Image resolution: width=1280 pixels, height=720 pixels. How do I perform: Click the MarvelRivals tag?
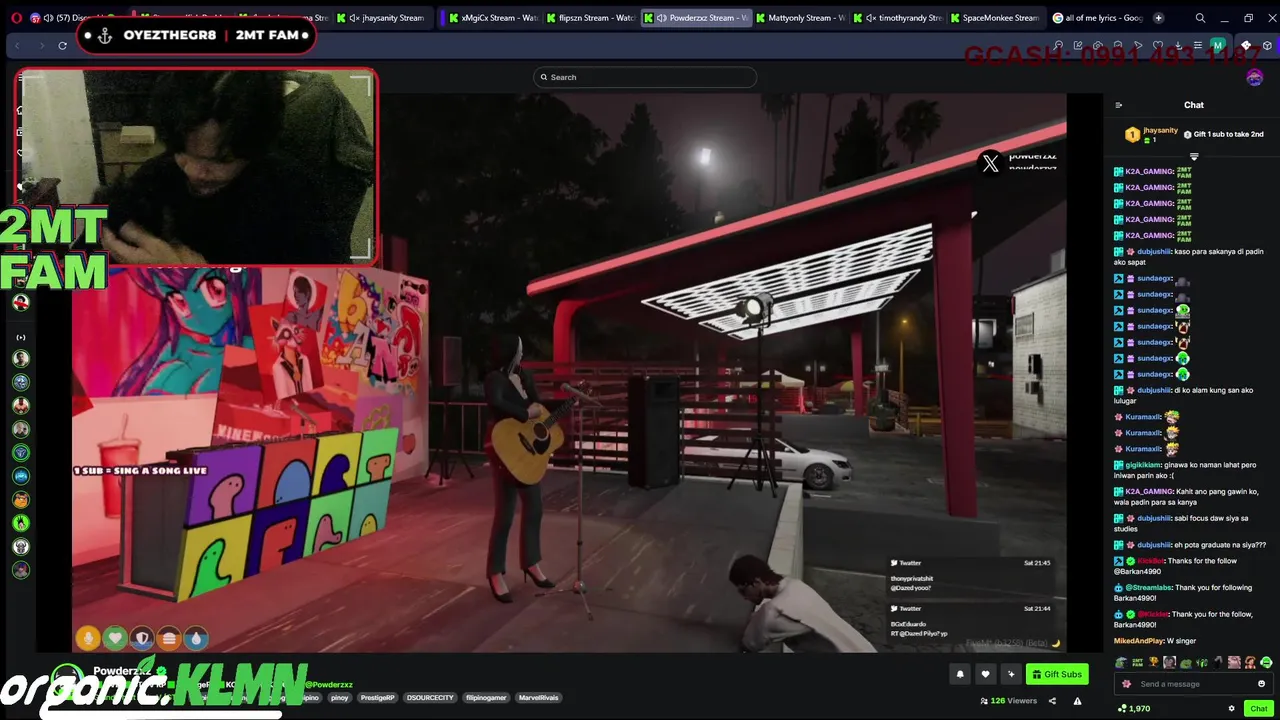coord(539,697)
